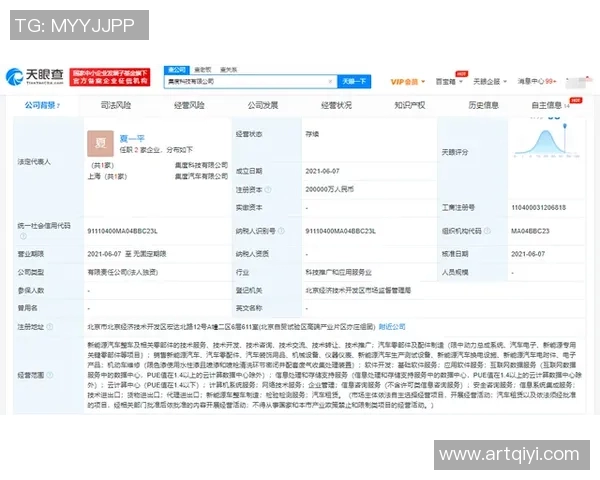The height and width of the screenshot is (480, 600).
Task: Open the 百宝箱 dropdown
Action: [449, 82]
